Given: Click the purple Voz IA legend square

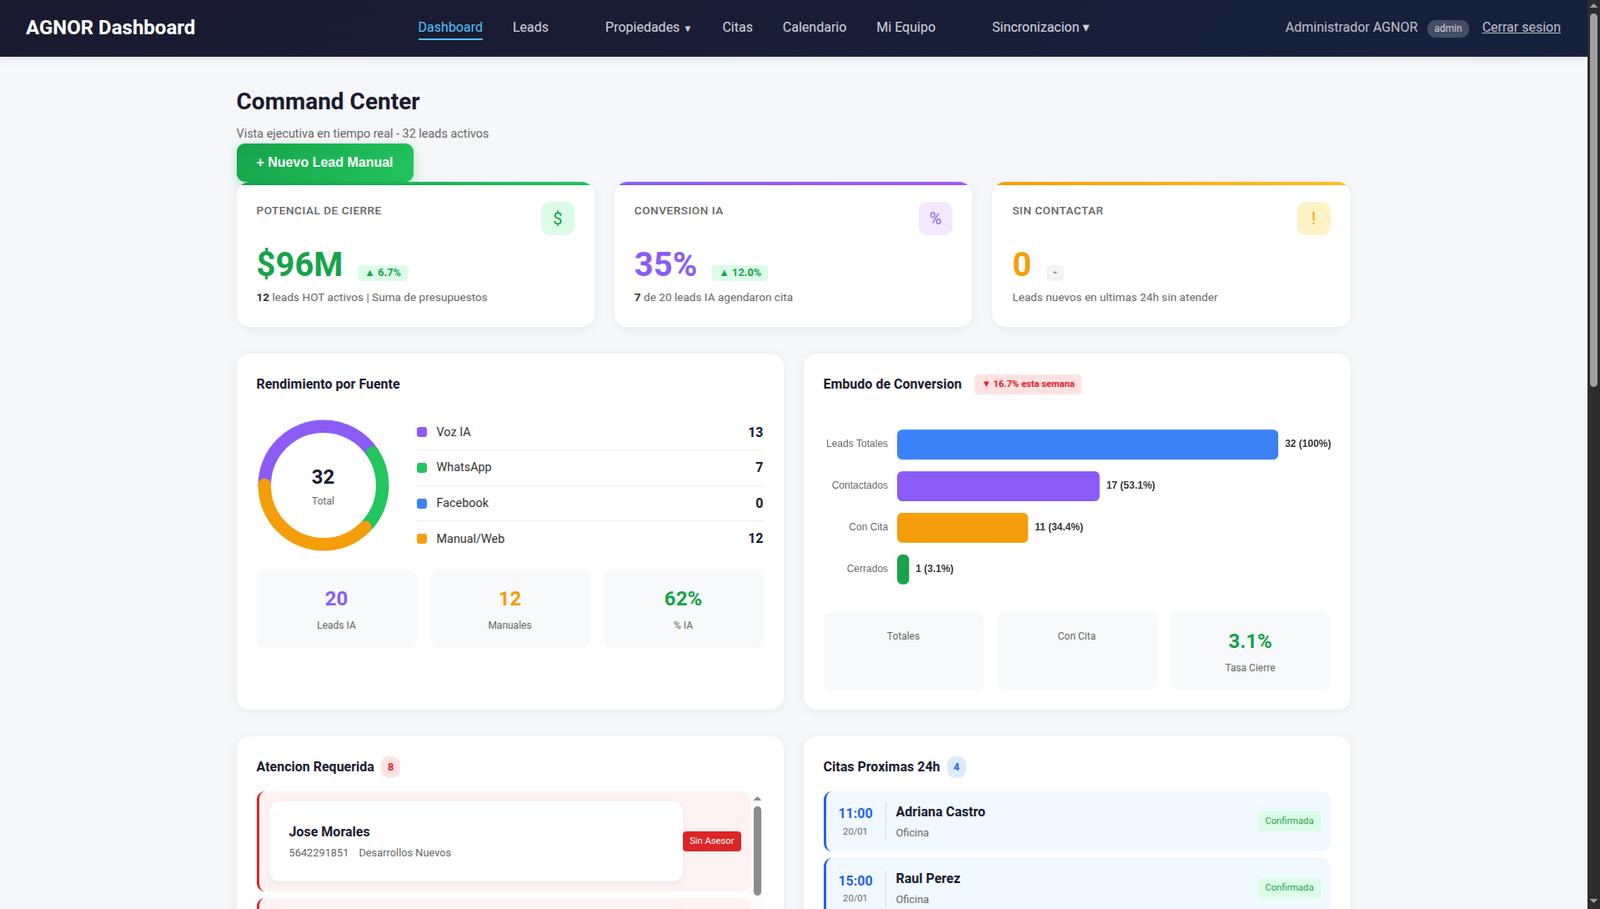Looking at the screenshot, I should tap(422, 432).
